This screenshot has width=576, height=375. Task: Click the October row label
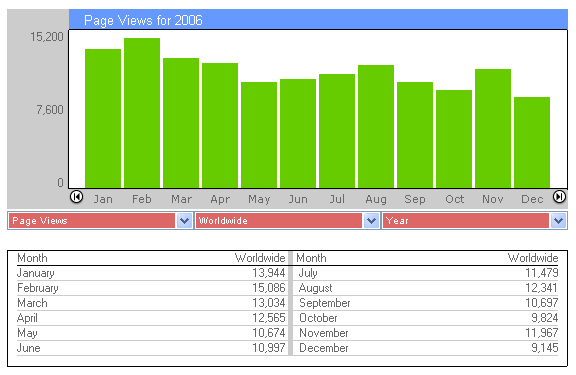pyautogui.click(x=318, y=318)
